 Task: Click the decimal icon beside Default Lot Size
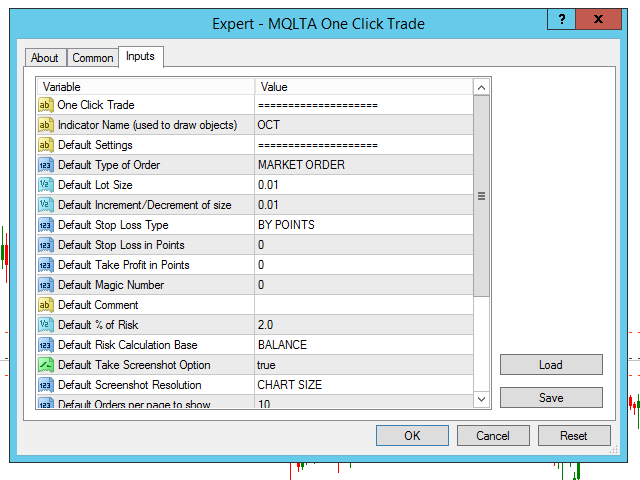pos(46,185)
